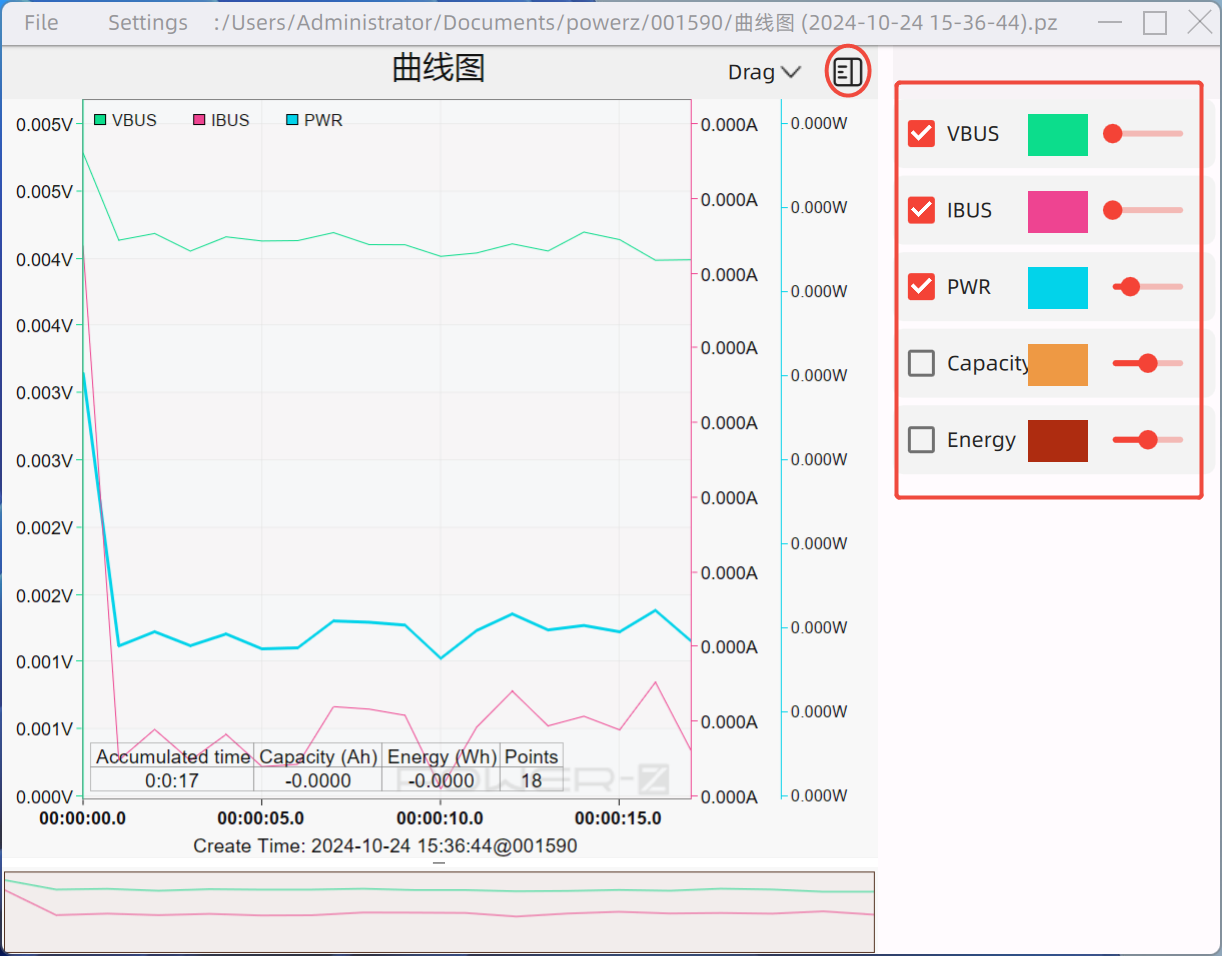Toggle the side panel layout icon
This screenshot has height=956, width=1222.
pos(848,72)
